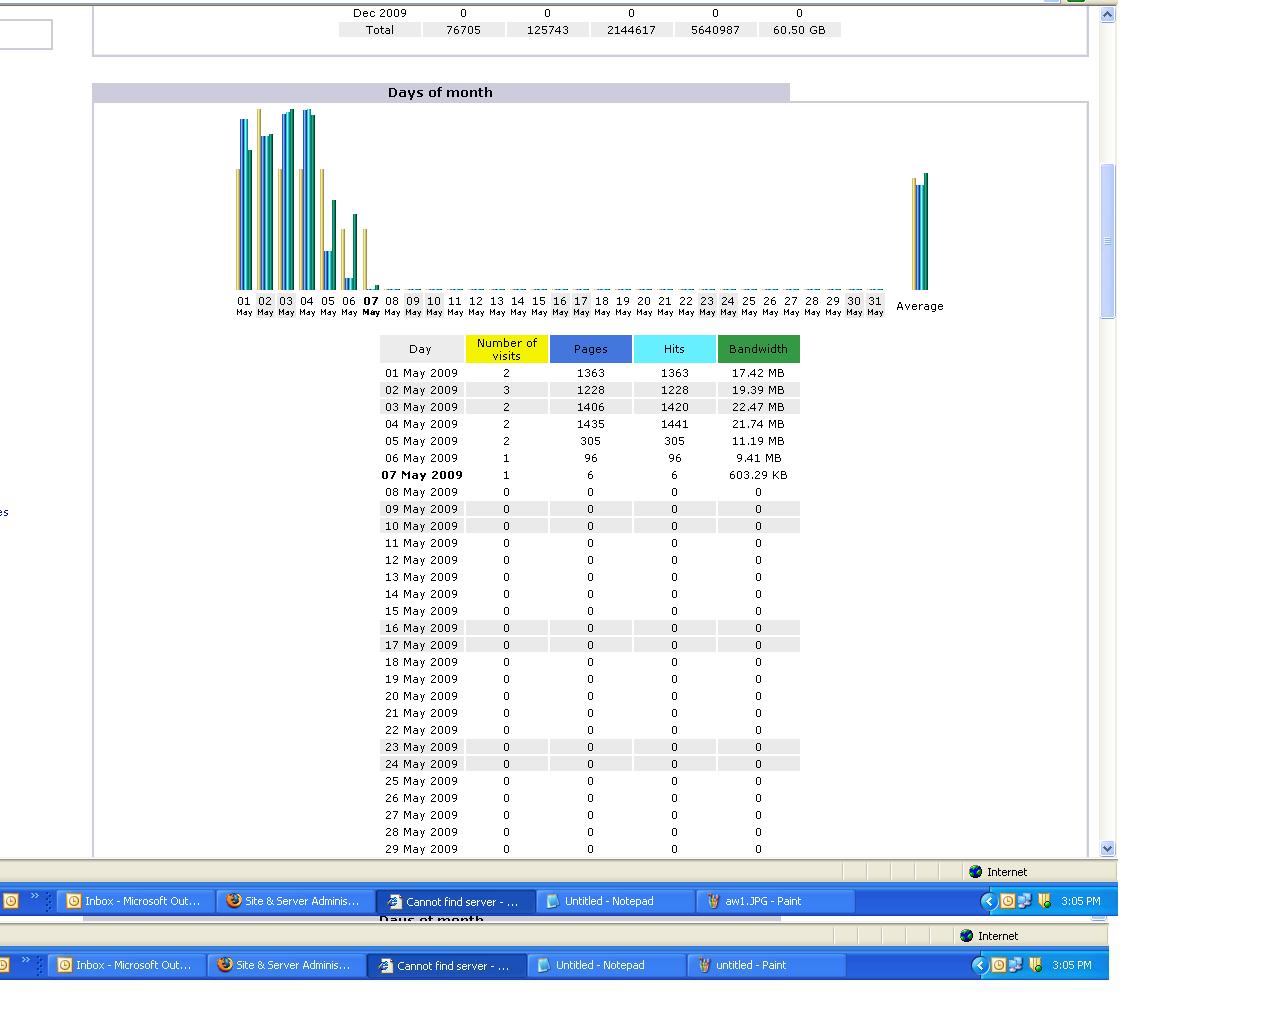1280x1024 pixels.
Task: Click the '01 May 2009' table row label
Action: point(421,373)
